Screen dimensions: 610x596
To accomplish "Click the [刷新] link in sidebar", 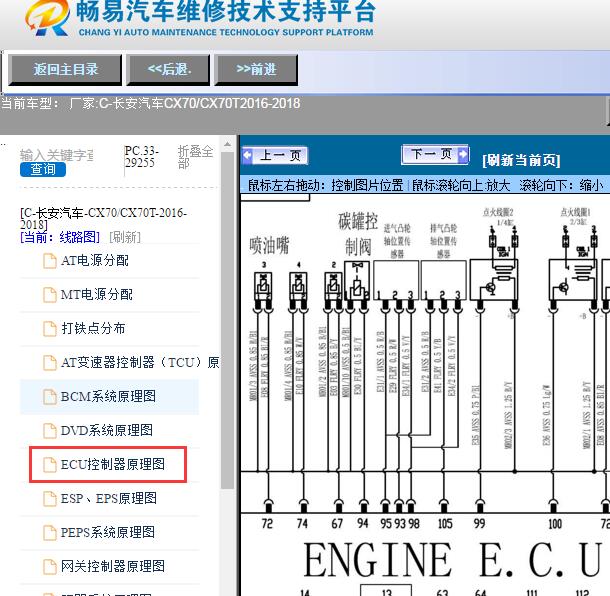I will (x=125, y=237).
